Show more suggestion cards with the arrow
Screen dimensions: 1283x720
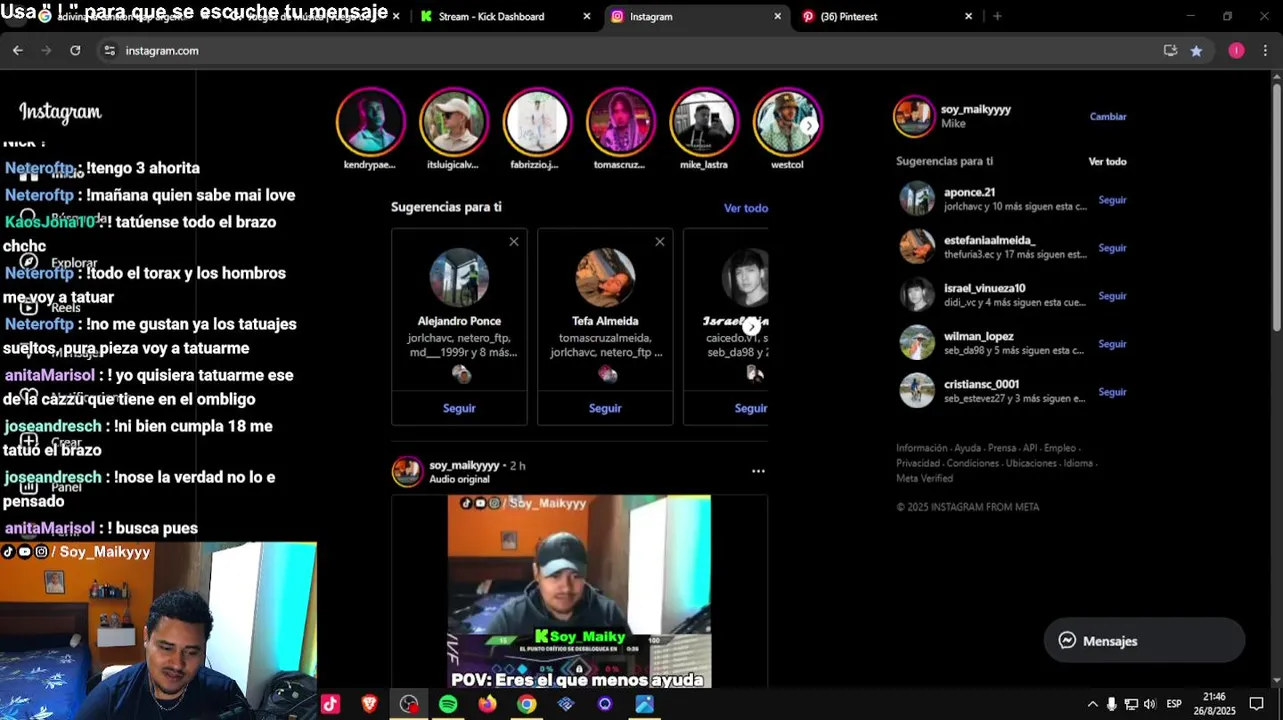(x=752, y=327)
